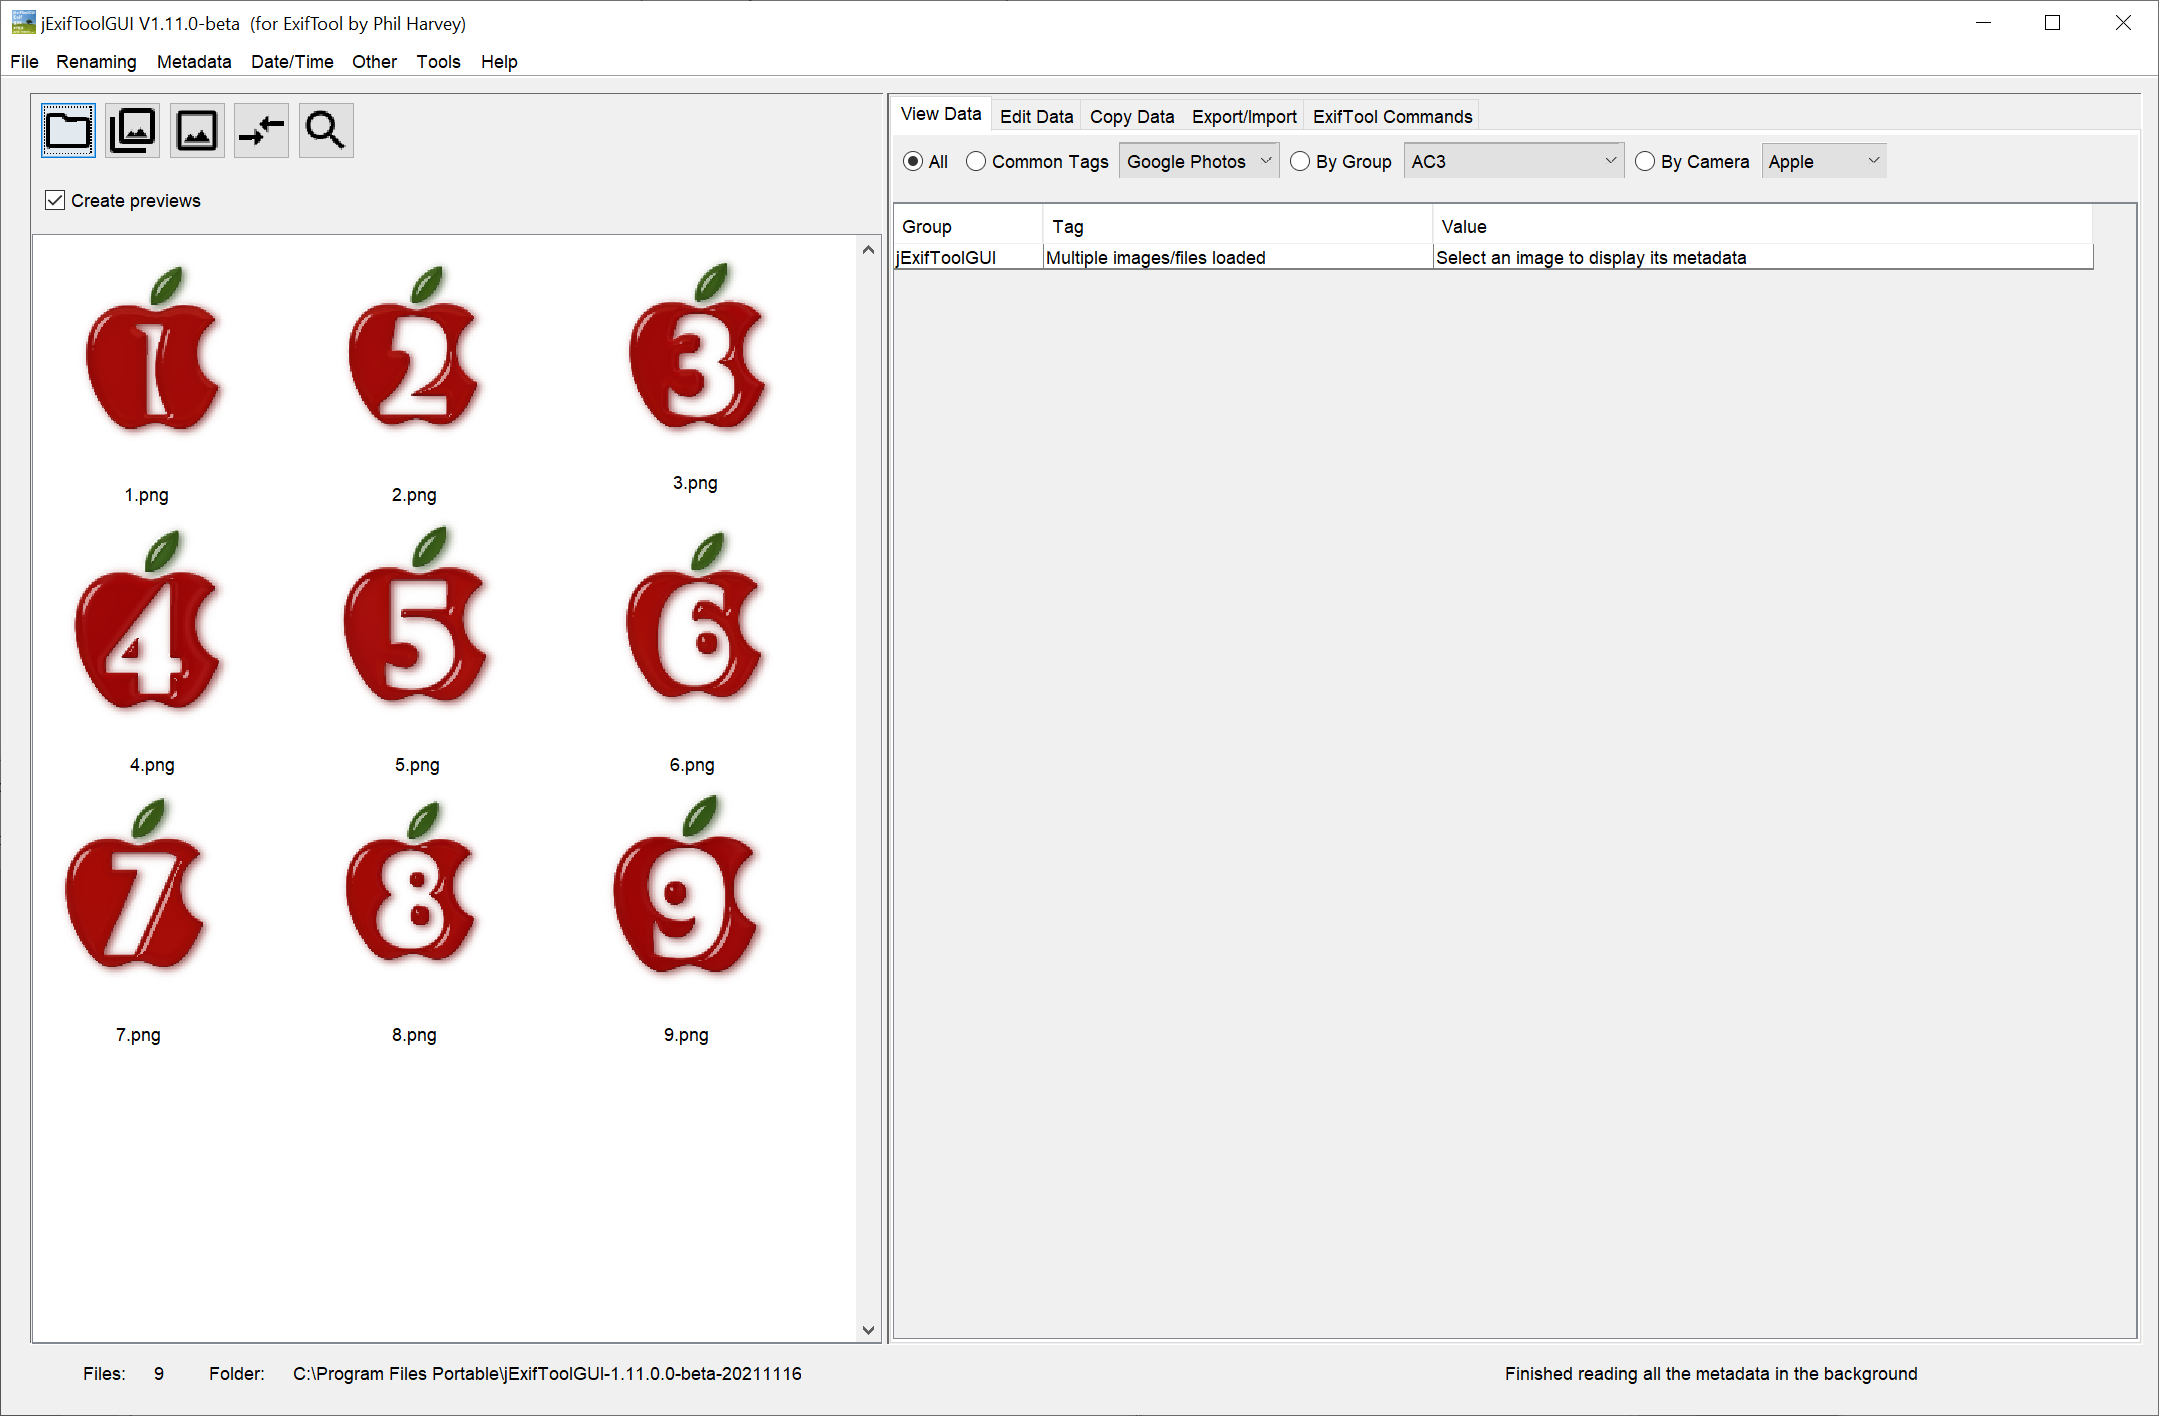Switch to the ExifTool Commands tab

point(1390,116)
